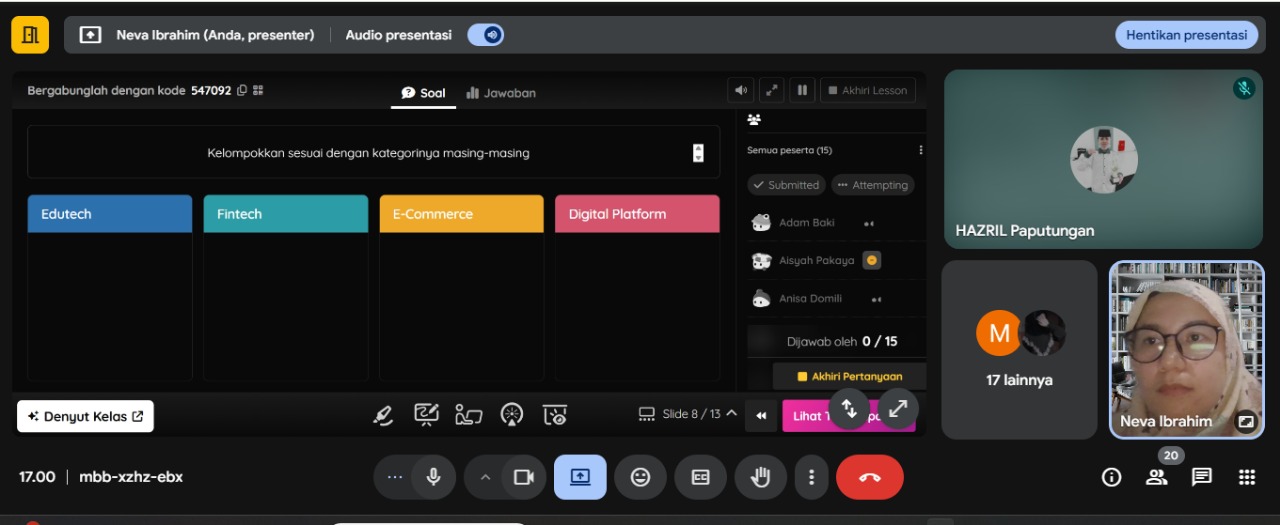Select the Soal tab
The height and width of the screenshot is (525, 1280).
(x=423, y=93)
